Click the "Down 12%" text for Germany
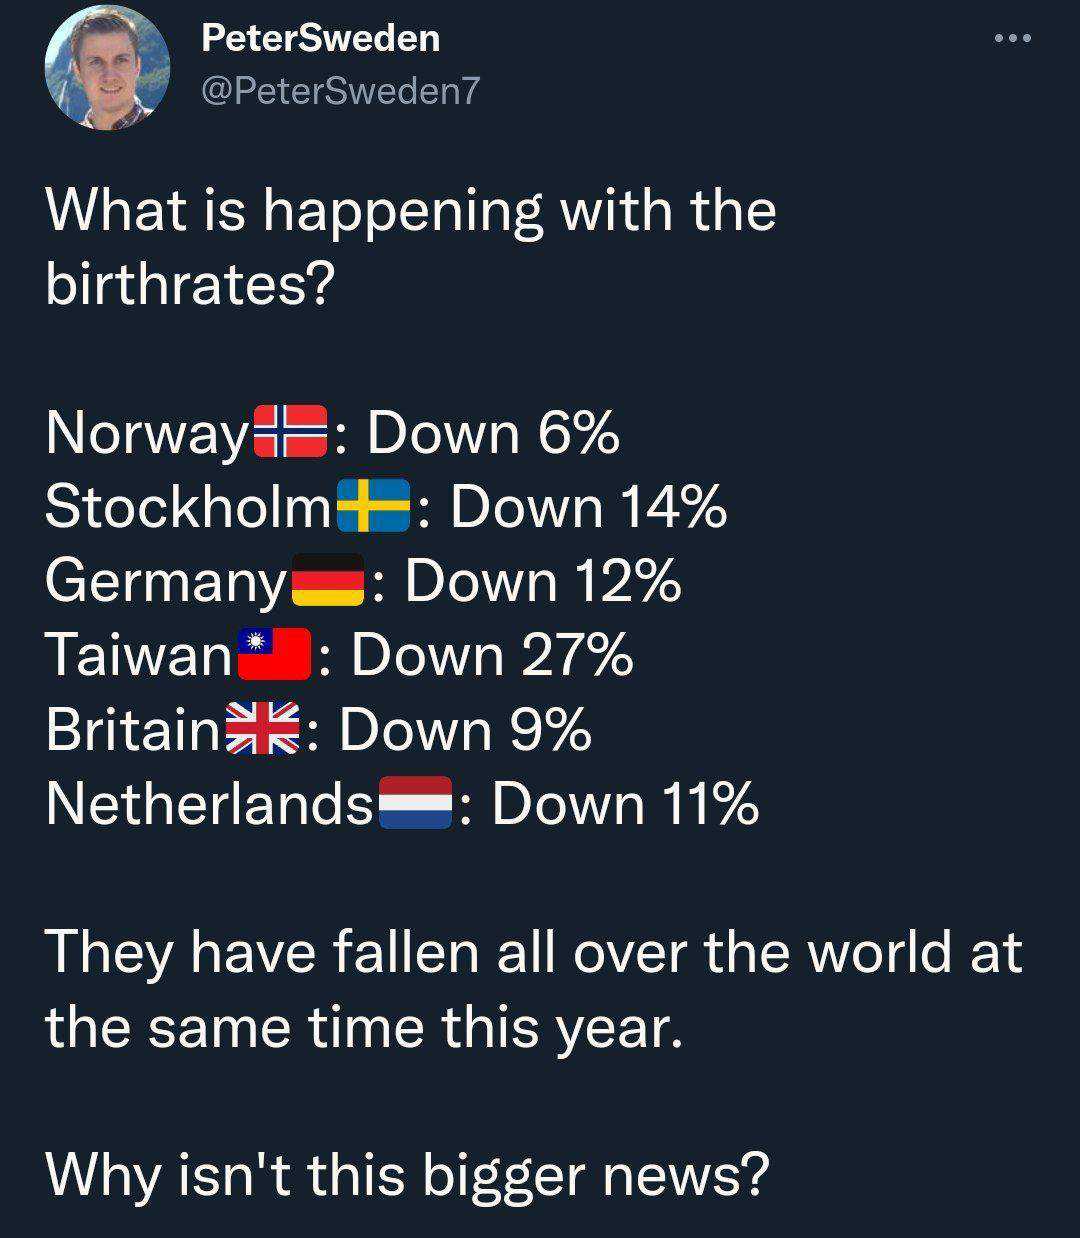 pyautogui.click(x=543, y=580)
